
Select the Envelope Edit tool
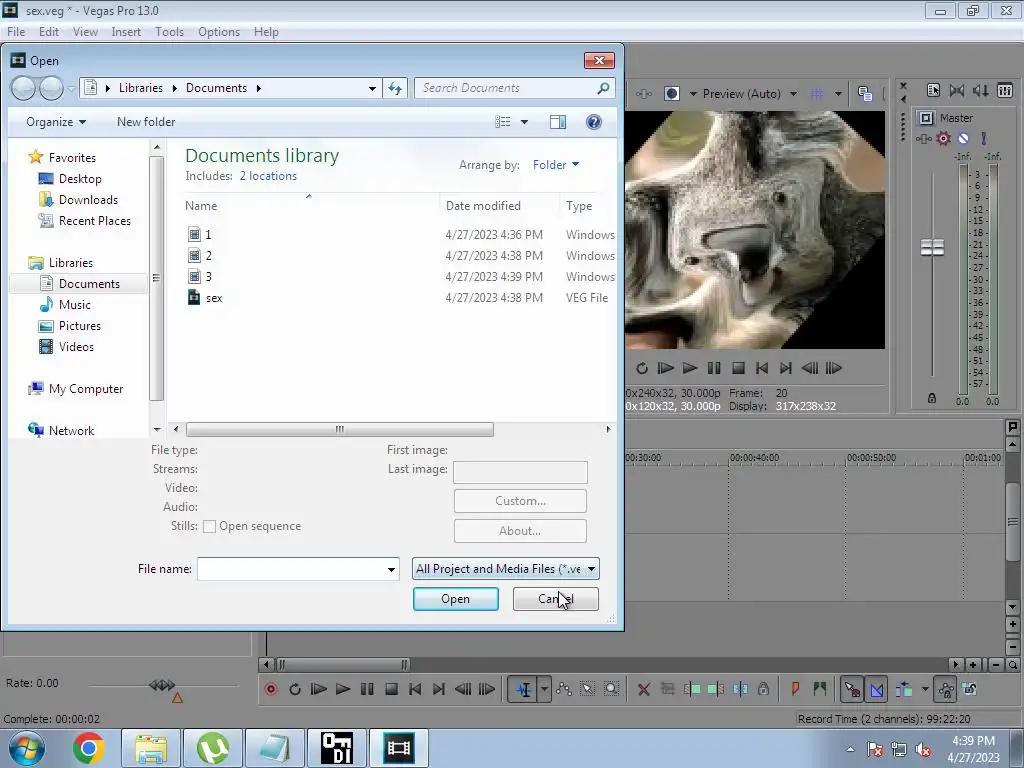click(564, 689)
